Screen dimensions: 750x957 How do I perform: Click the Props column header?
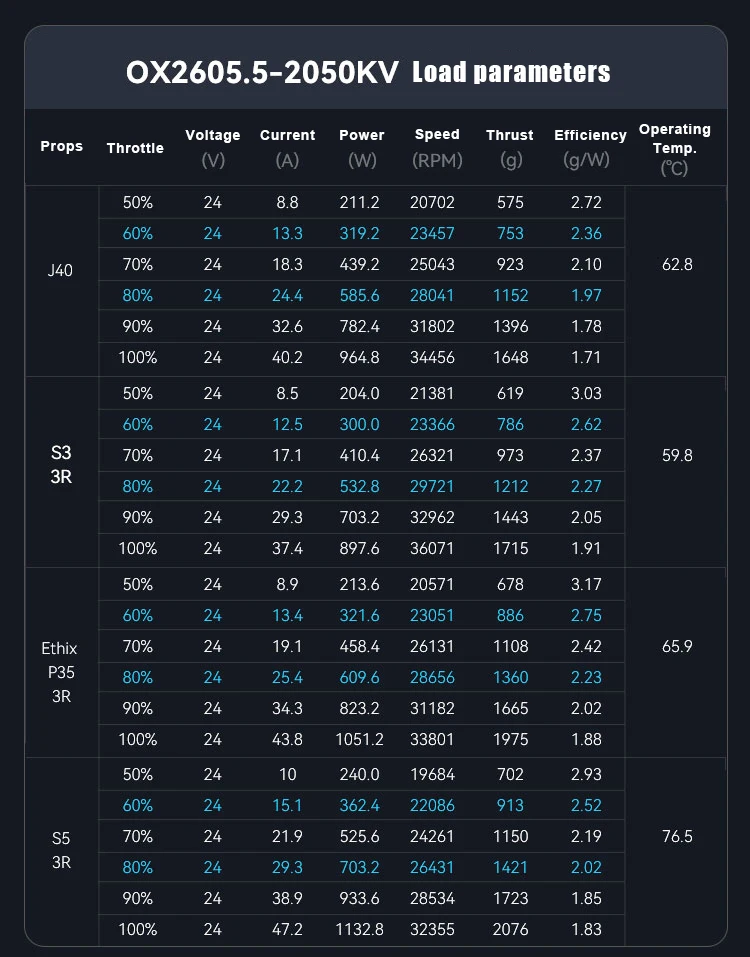click(61, 146)
